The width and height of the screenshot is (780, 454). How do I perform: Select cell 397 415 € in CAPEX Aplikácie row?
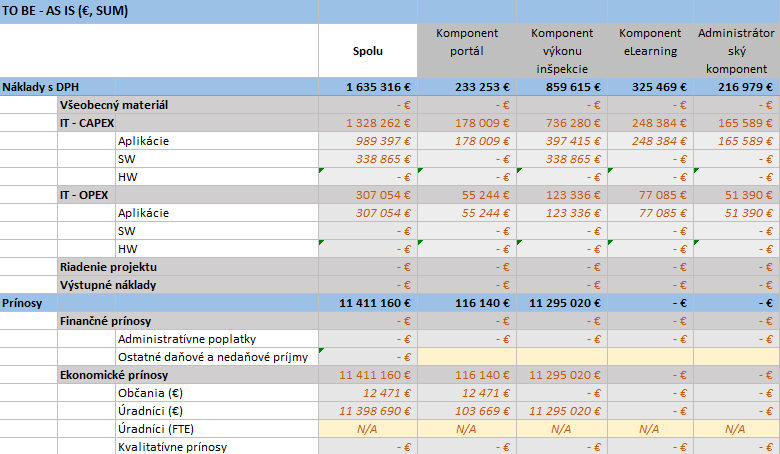point(562,141)
